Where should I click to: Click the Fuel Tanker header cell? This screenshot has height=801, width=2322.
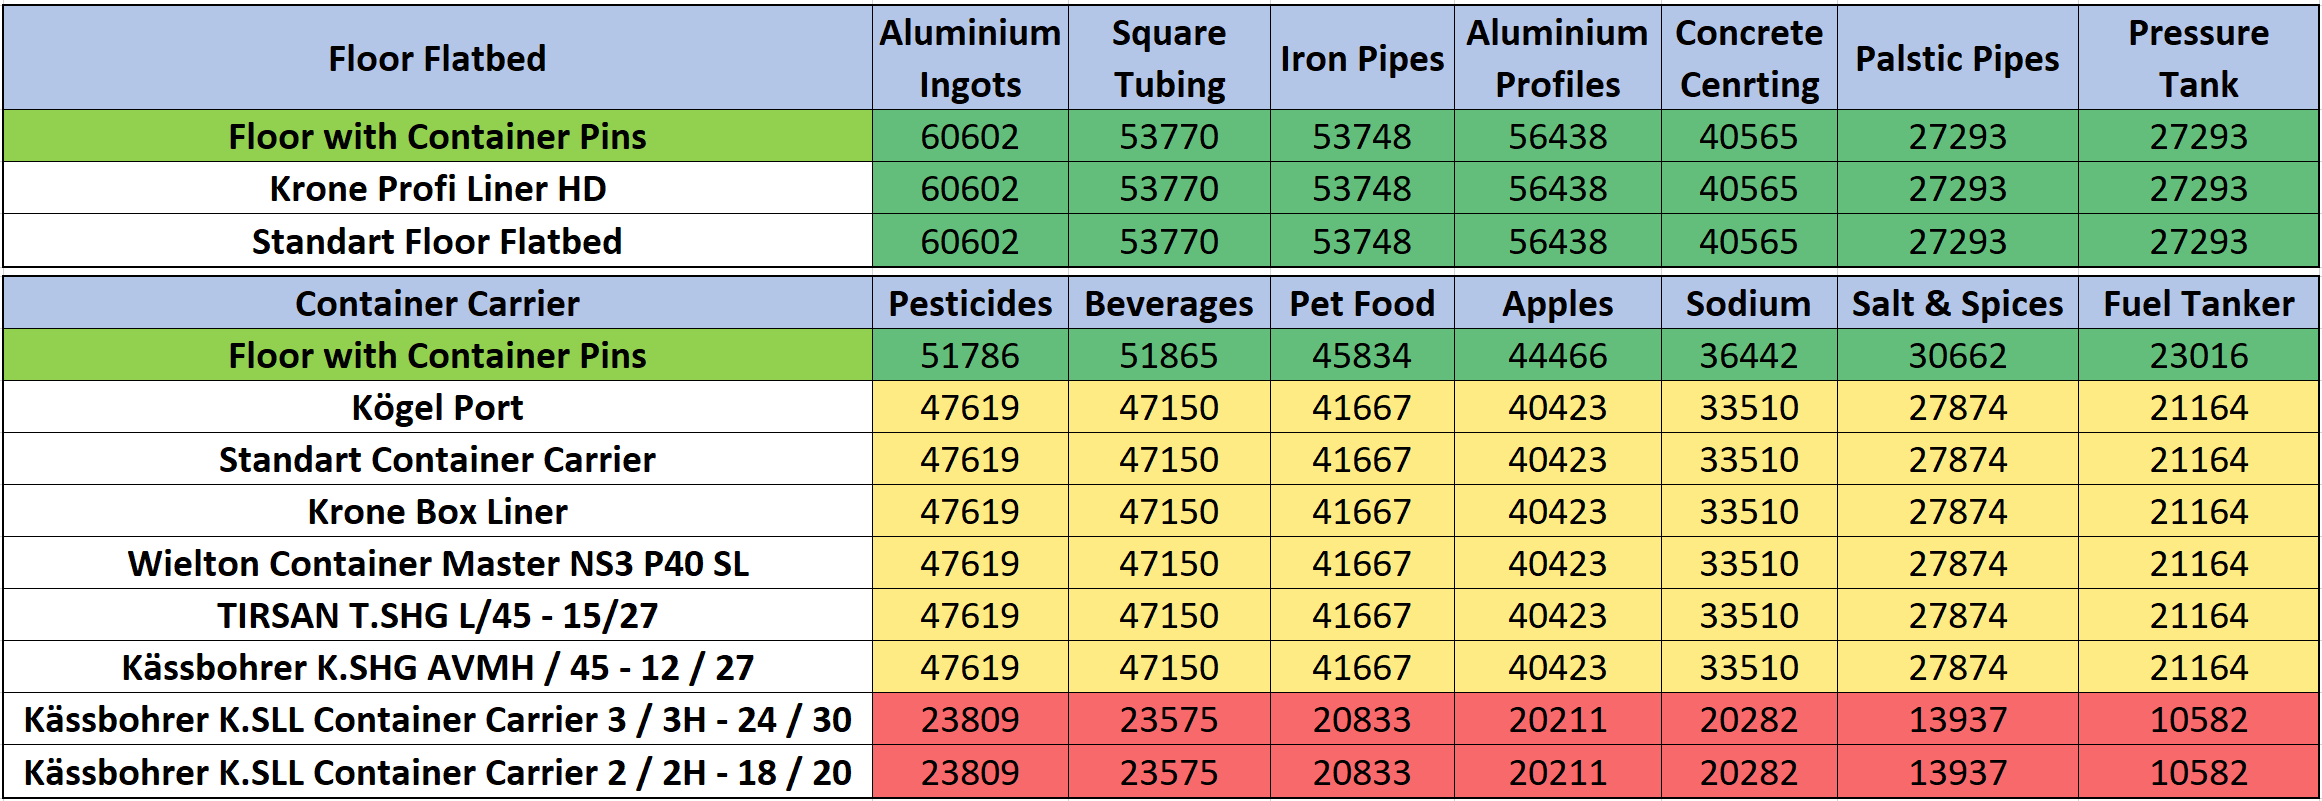(2198, 303)
